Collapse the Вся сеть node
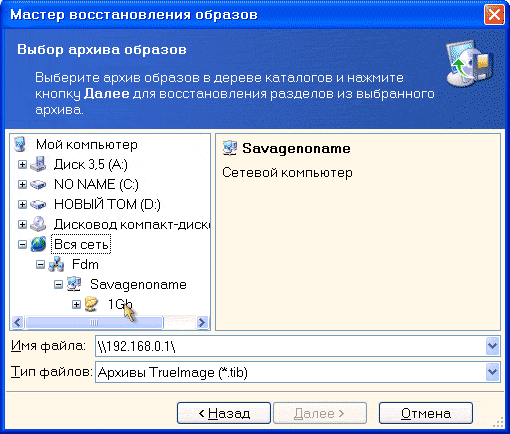The image size is (510, 434). click(22, 245)
